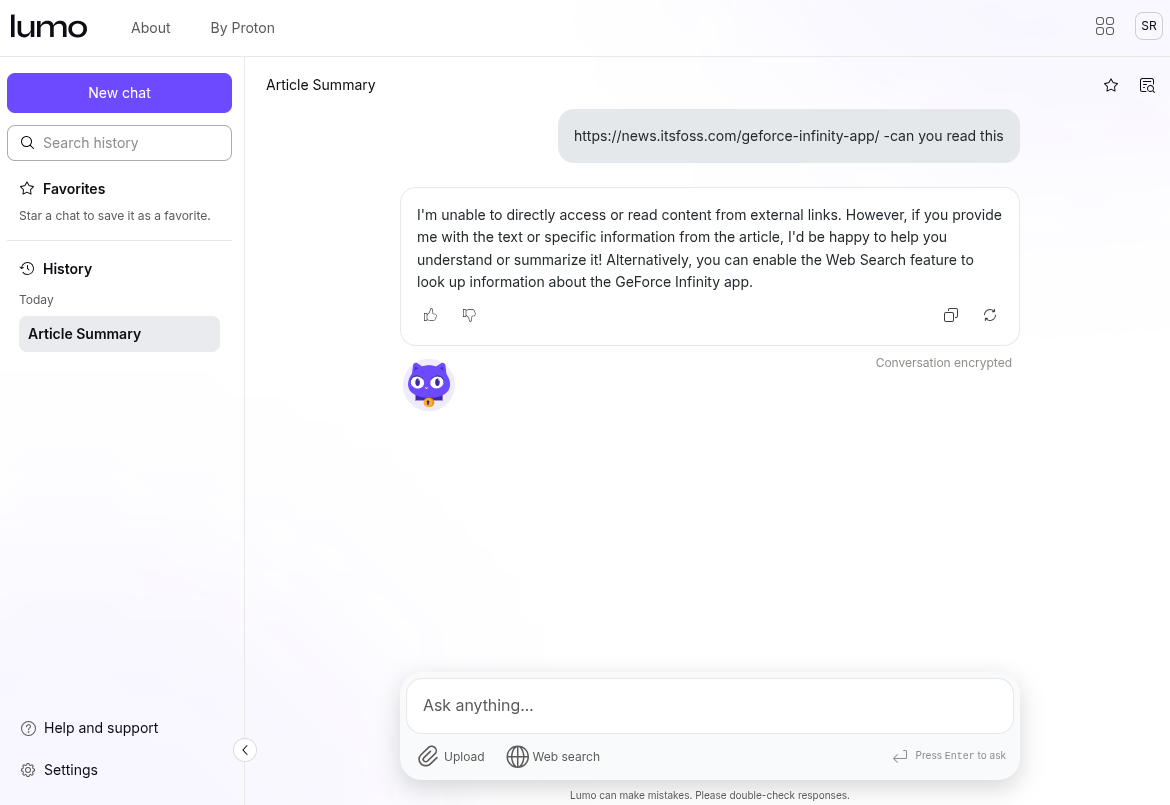1170x805 pixels.
Task: Regenerate the response with the refresh icon
Action: point(990,315)
